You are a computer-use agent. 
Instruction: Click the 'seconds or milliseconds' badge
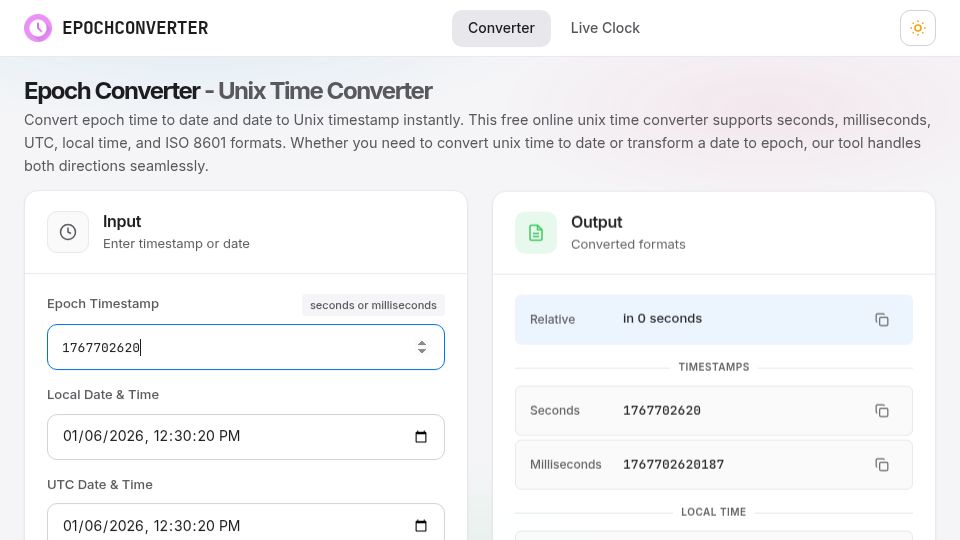[x=373, y=305]
